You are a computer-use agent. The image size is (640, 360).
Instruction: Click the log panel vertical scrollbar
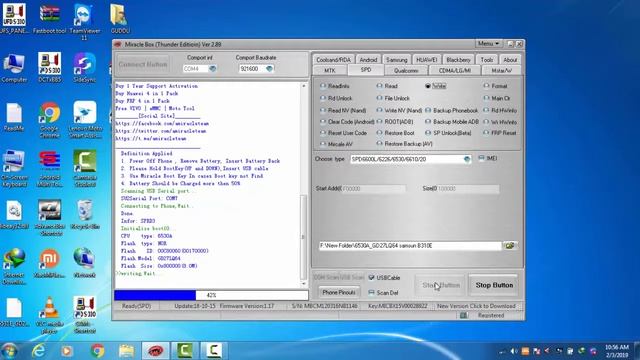[303, 184]
